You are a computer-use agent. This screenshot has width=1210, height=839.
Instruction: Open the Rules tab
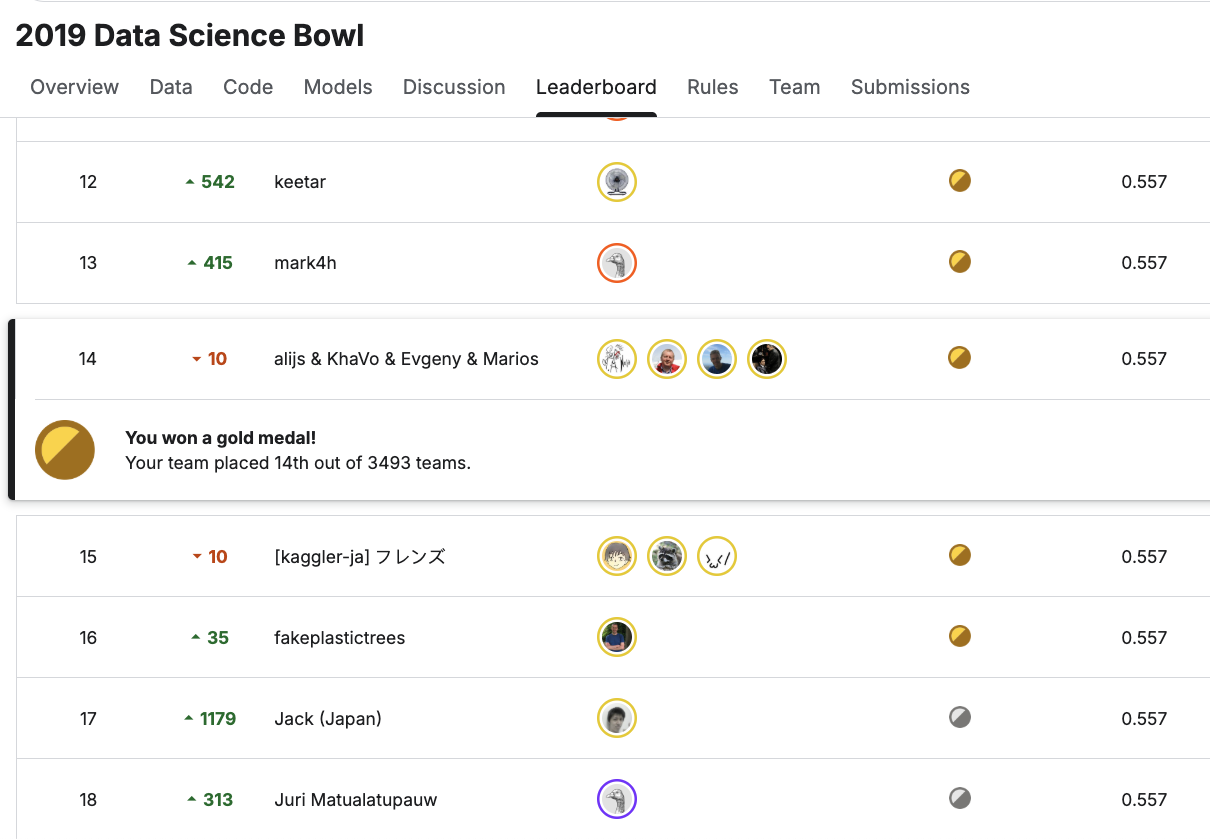[x=713, y=87]
